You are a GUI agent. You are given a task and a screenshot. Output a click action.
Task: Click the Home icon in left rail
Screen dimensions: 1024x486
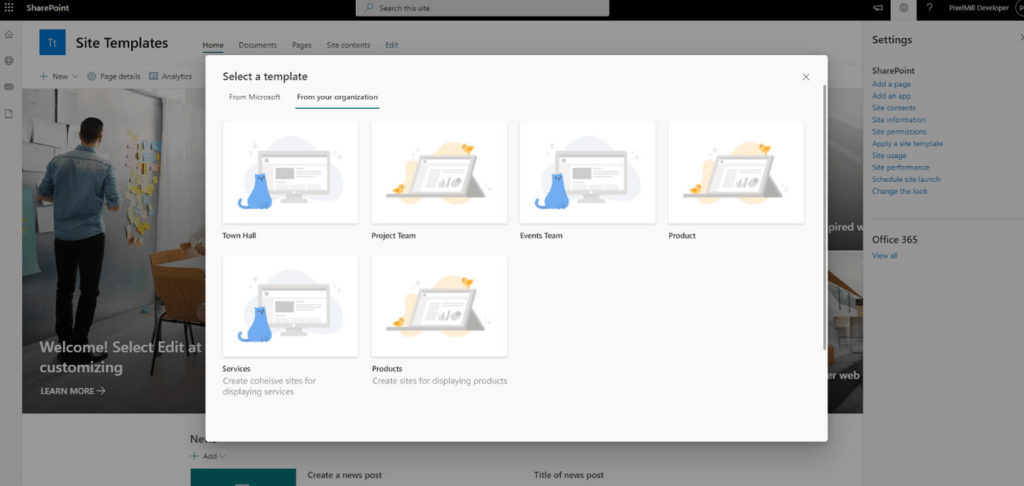click(x=9, y=35)
